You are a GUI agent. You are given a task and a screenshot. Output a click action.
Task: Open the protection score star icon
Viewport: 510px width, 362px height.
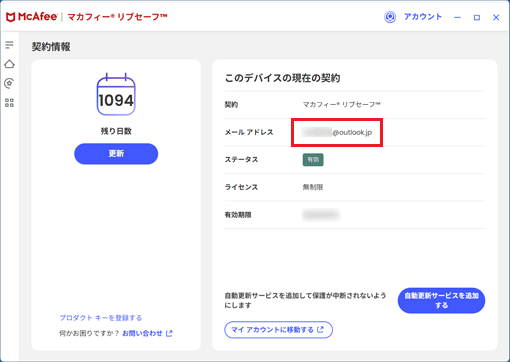pyautogui.click(x=9, y=83)
